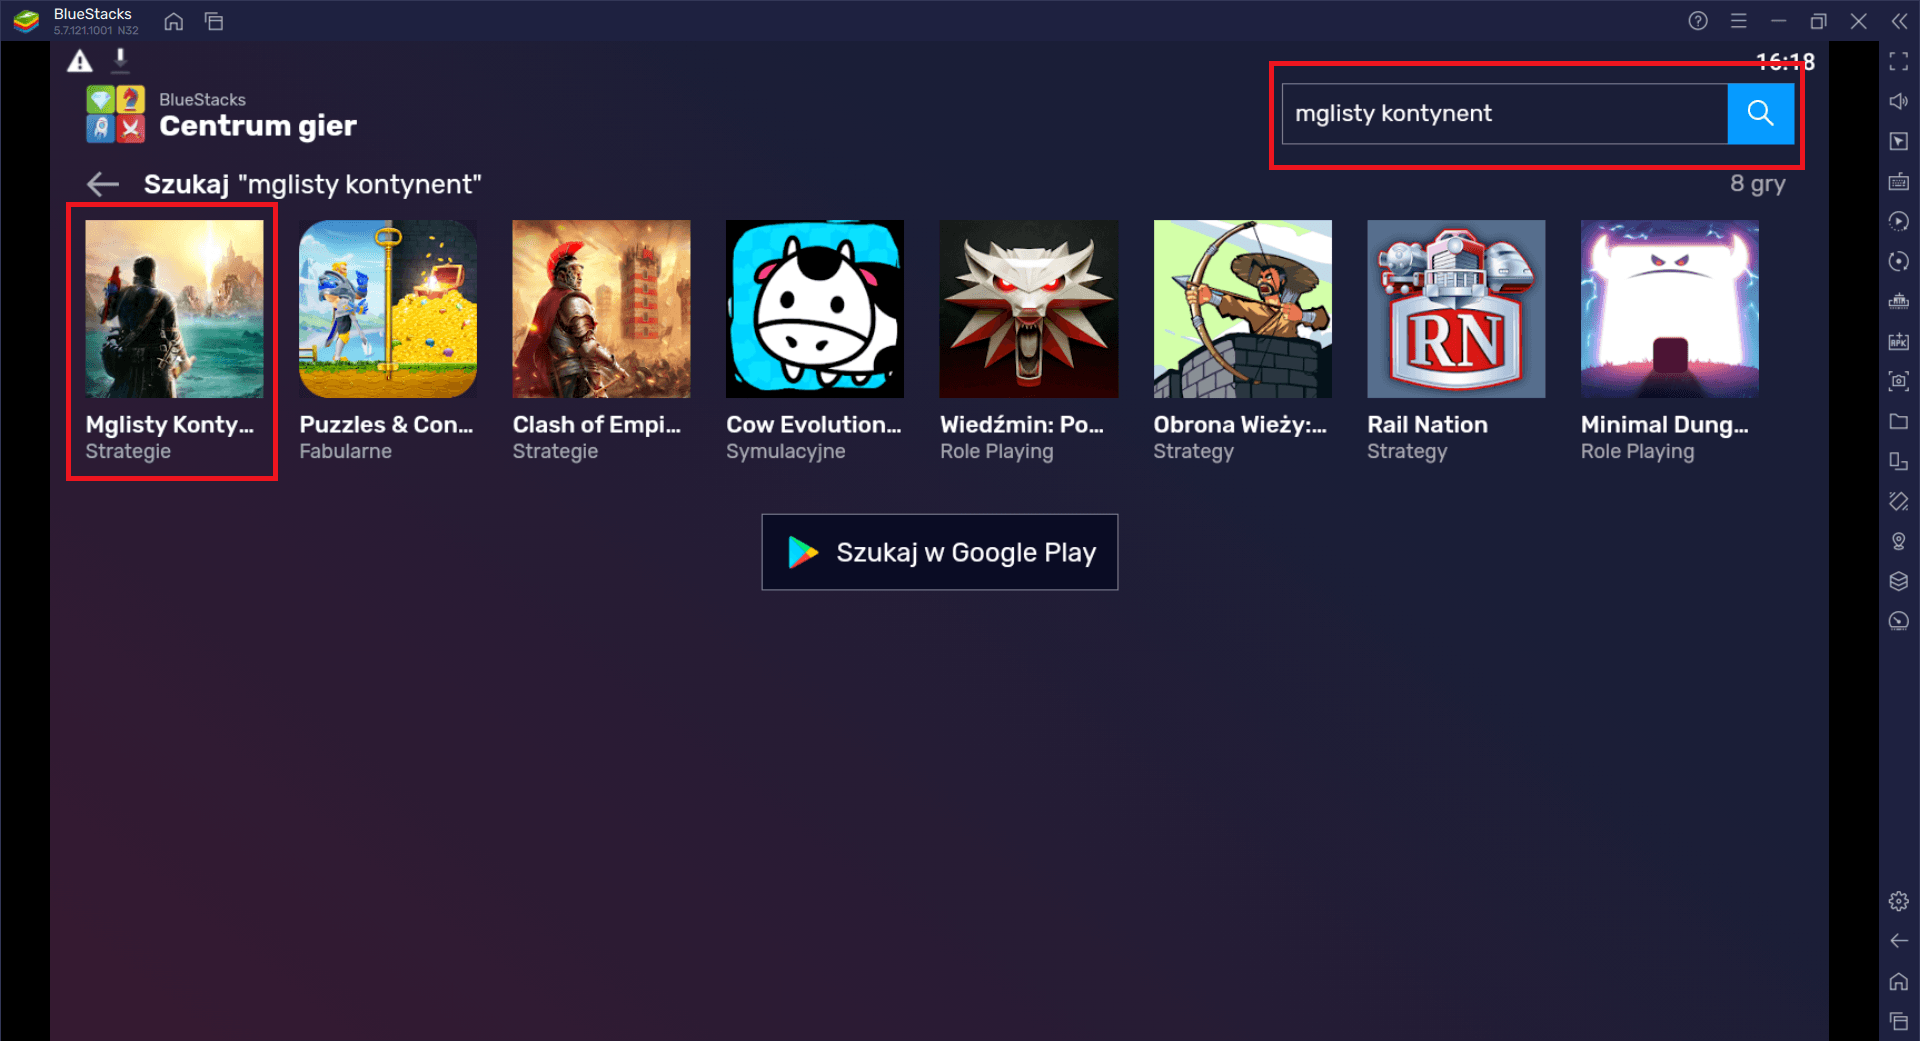The height and width of the screenshot is (1041, 1920).
Task: Open the help question mark icon
Action: (1698, 21)
